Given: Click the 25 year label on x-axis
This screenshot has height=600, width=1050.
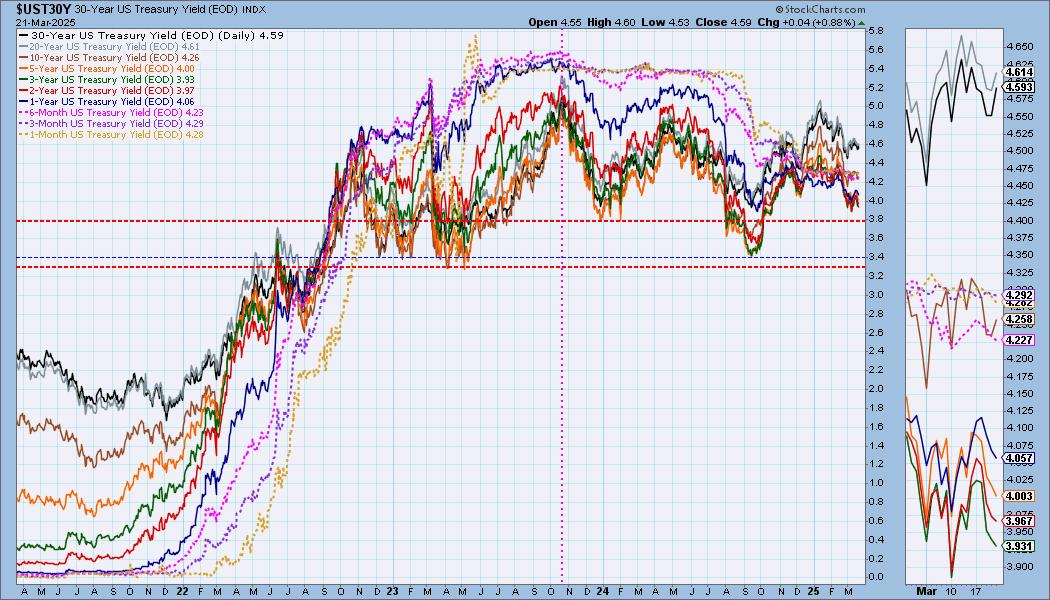Looking at the screenshot, I should click(813, 591).
